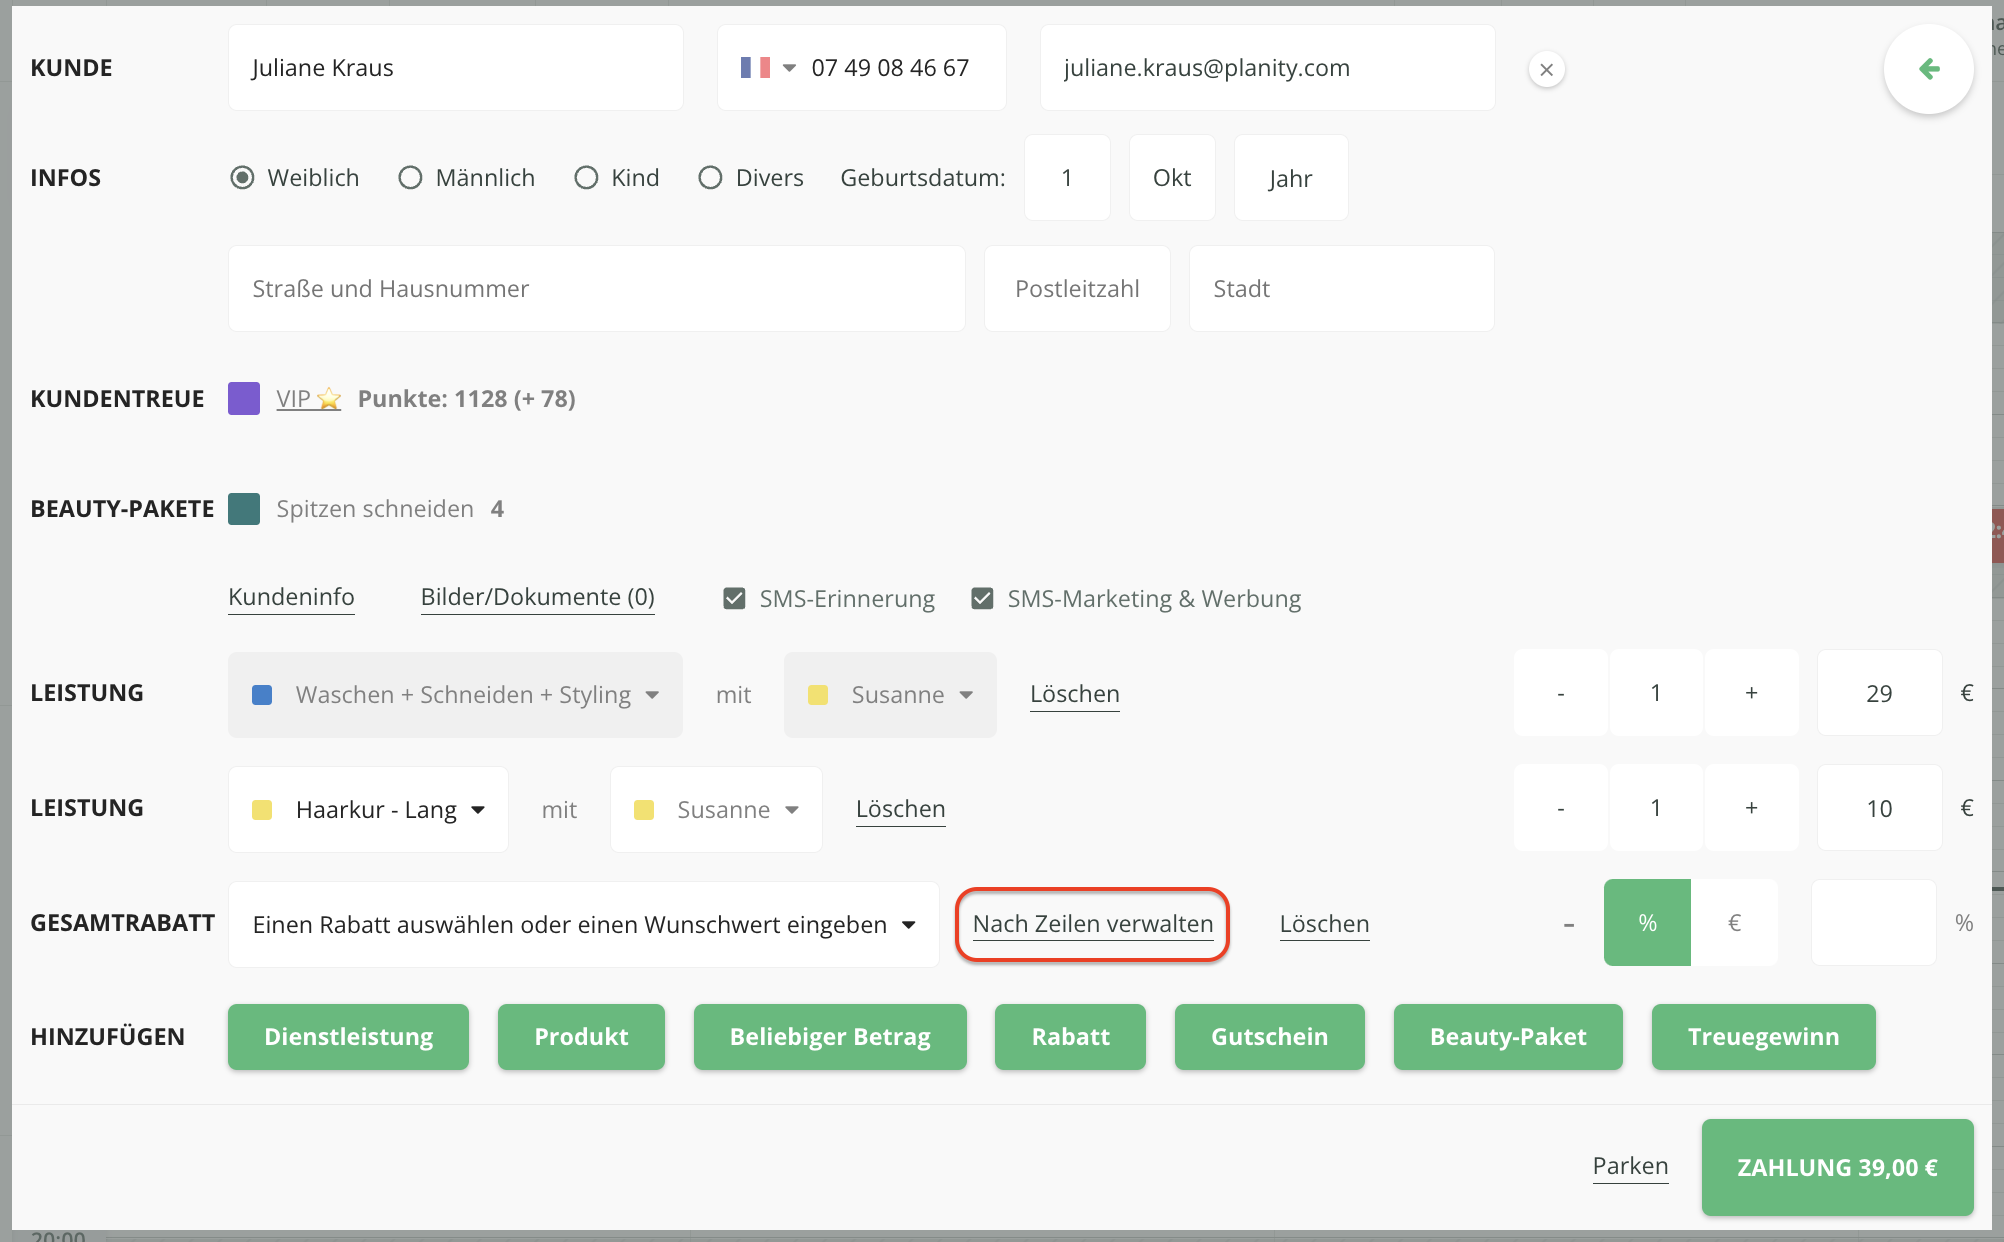Open the Haarkur - Lang service dropdown

pyautogui.click(x=368, y=809)
